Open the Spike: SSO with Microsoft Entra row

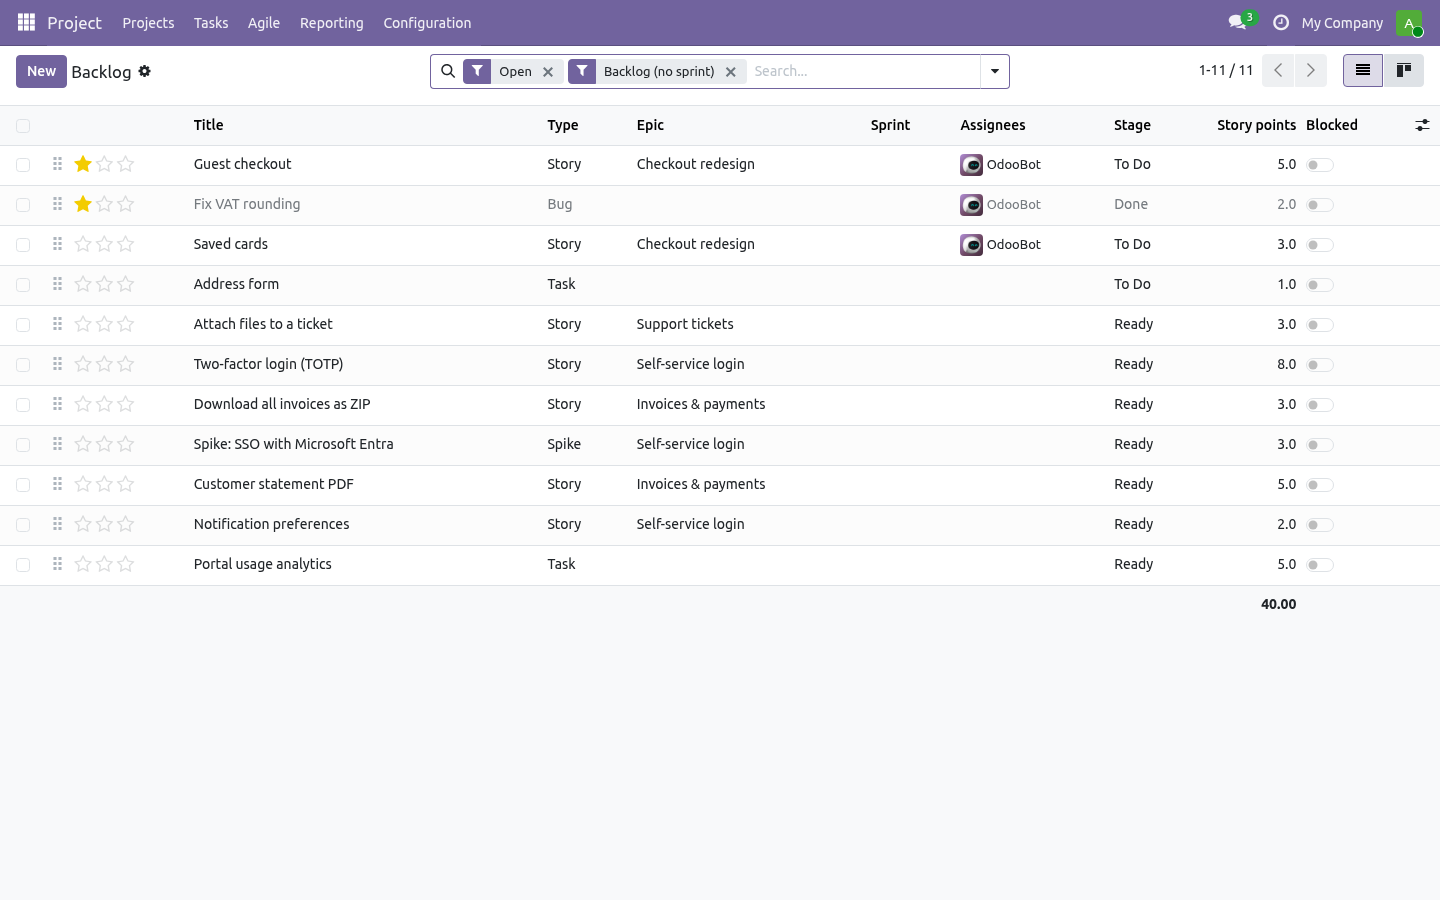tap(720, 445)
